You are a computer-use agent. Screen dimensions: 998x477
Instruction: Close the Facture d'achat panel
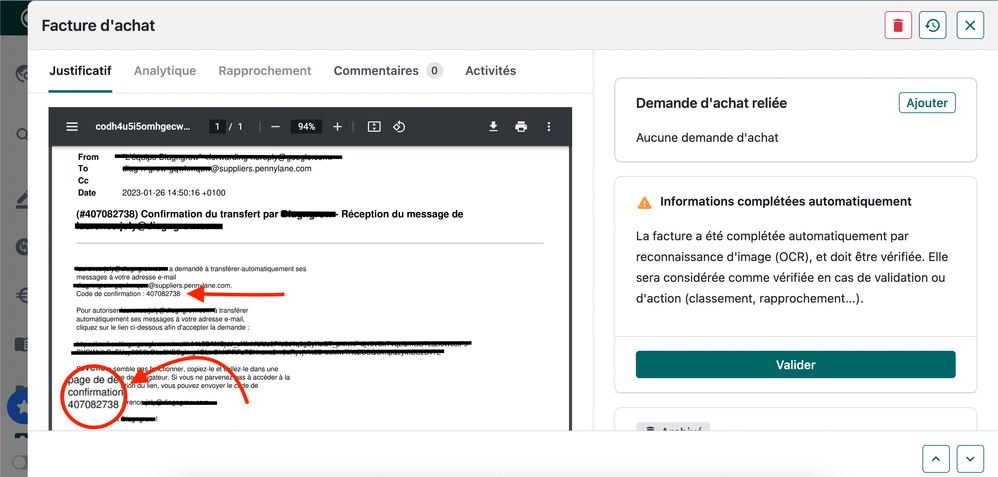(x=970, y=25)
